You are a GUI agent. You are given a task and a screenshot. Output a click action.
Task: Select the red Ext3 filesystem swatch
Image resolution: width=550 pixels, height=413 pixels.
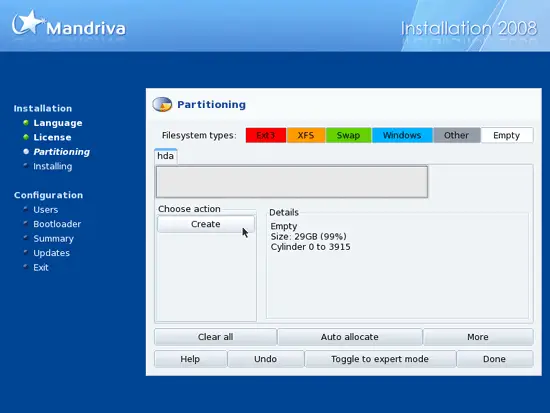point(266,135)
